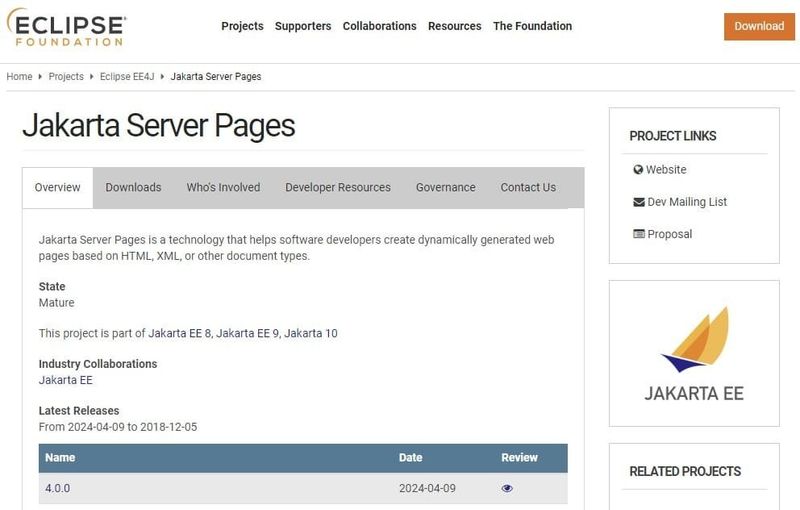
Task: Go to Projects in the breadcrumb
Action: [66, 76]
